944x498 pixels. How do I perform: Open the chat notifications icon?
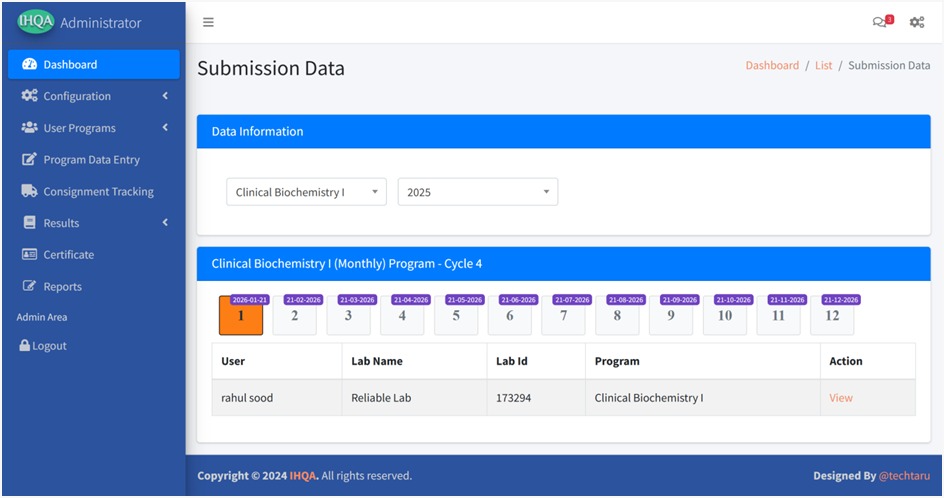[880, 22]
